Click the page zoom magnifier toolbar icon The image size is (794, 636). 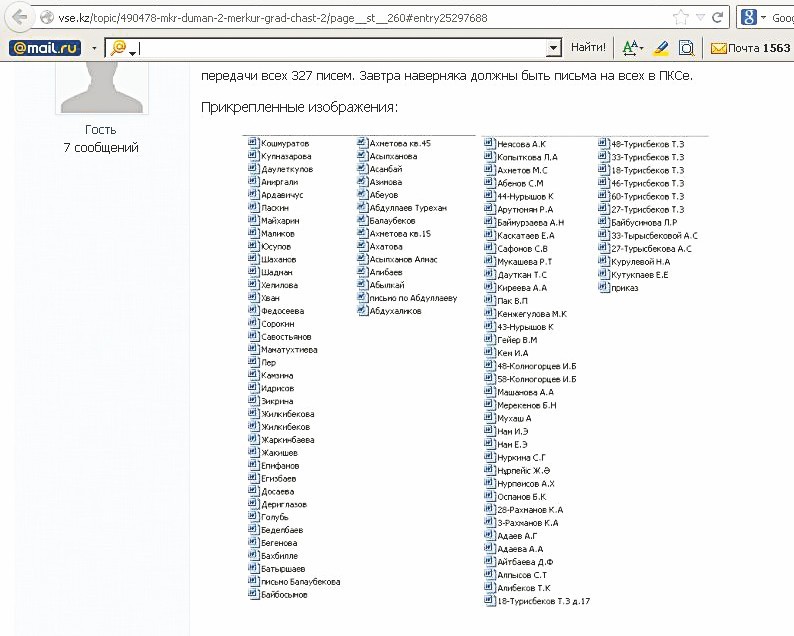(687, 48)
